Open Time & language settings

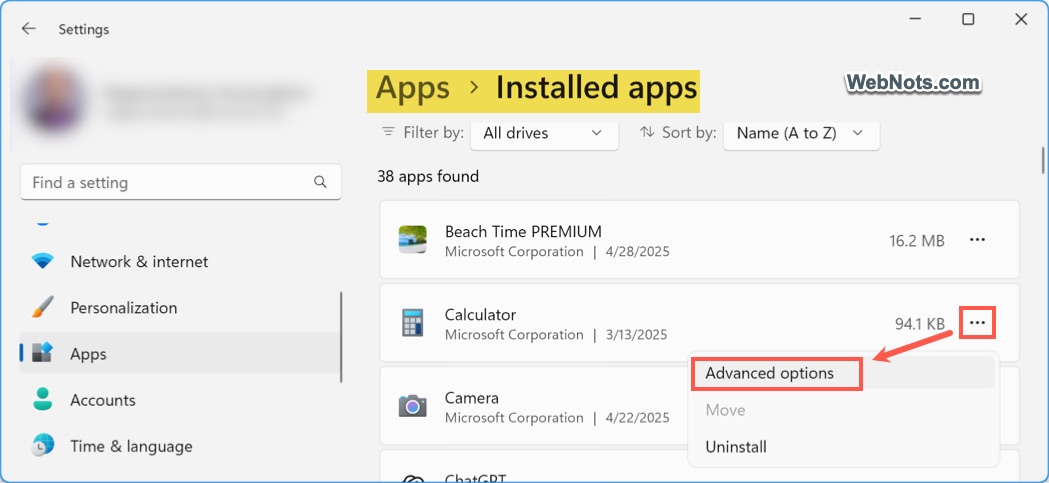tap(181, 446)
